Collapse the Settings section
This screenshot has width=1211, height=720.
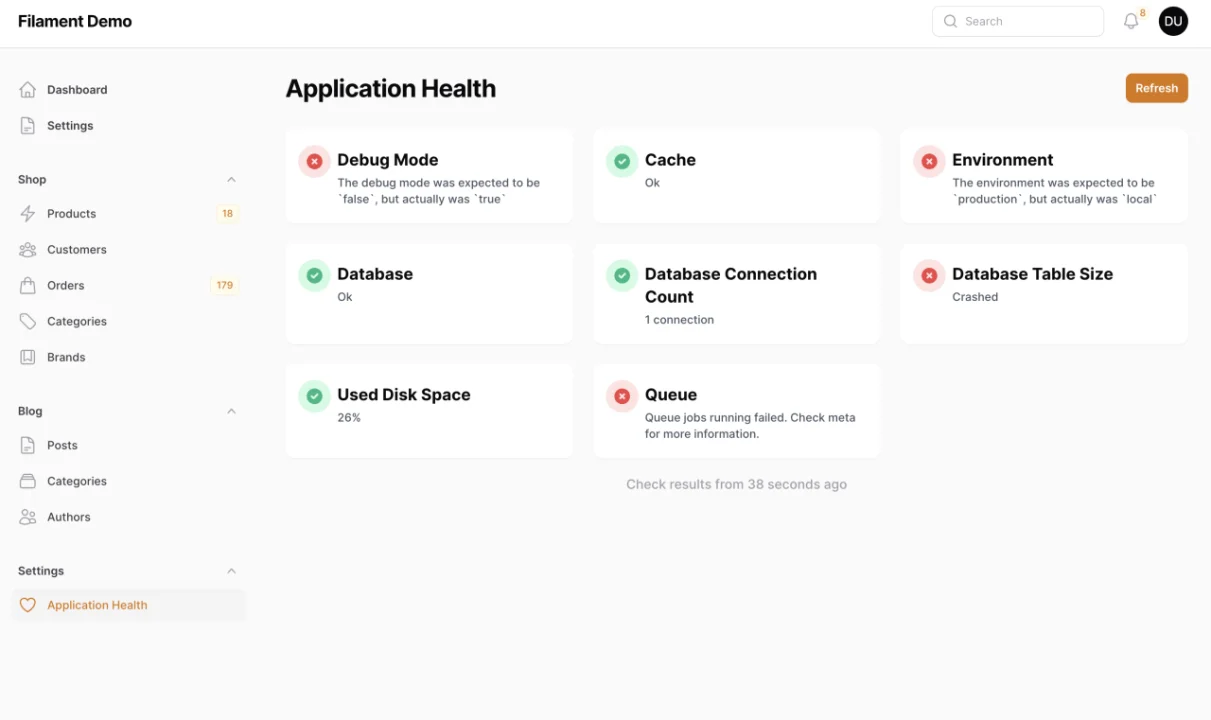[231, 570]
